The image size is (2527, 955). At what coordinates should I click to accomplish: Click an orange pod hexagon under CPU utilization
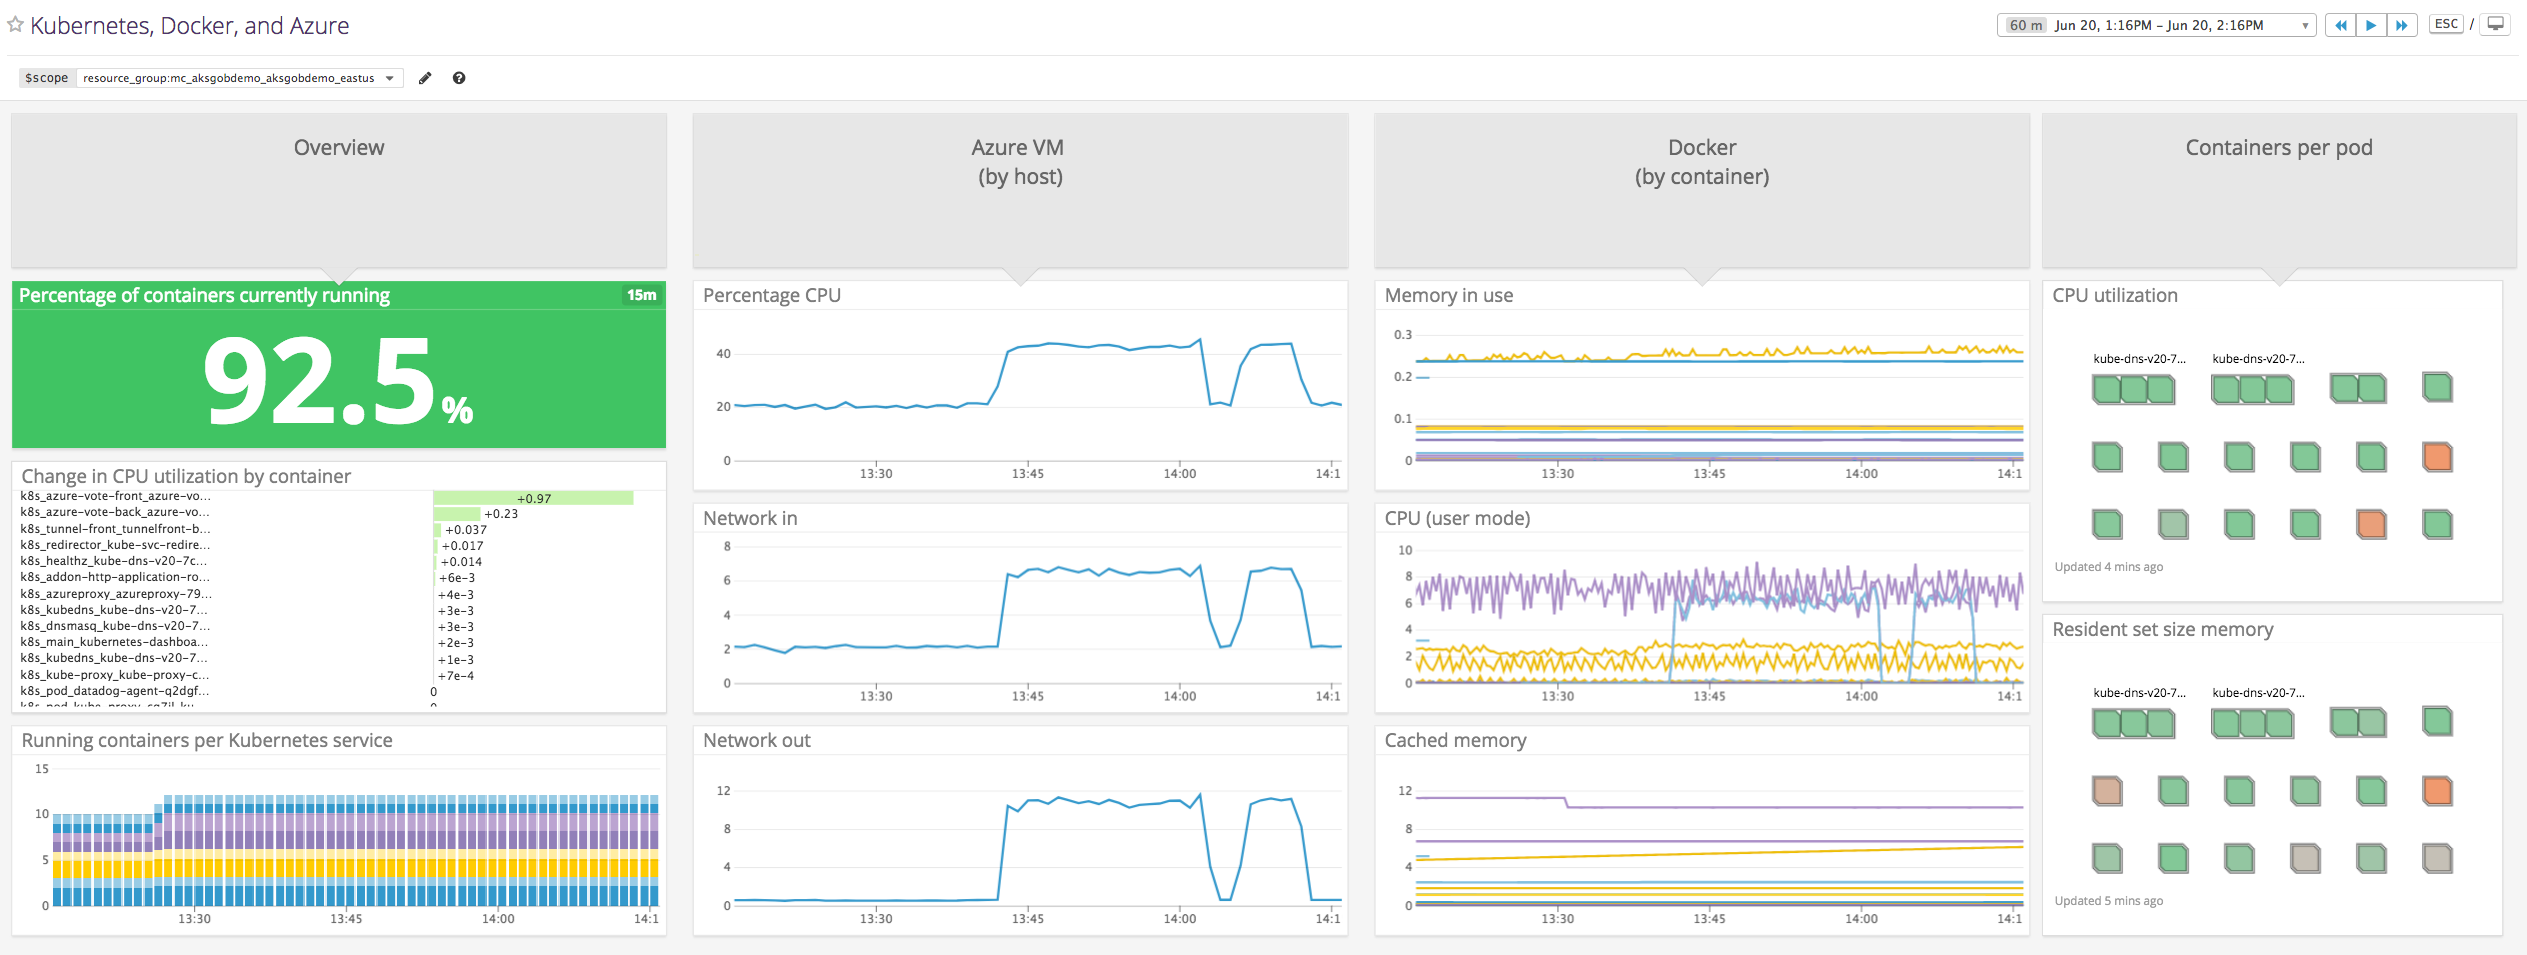[2437, 457]
